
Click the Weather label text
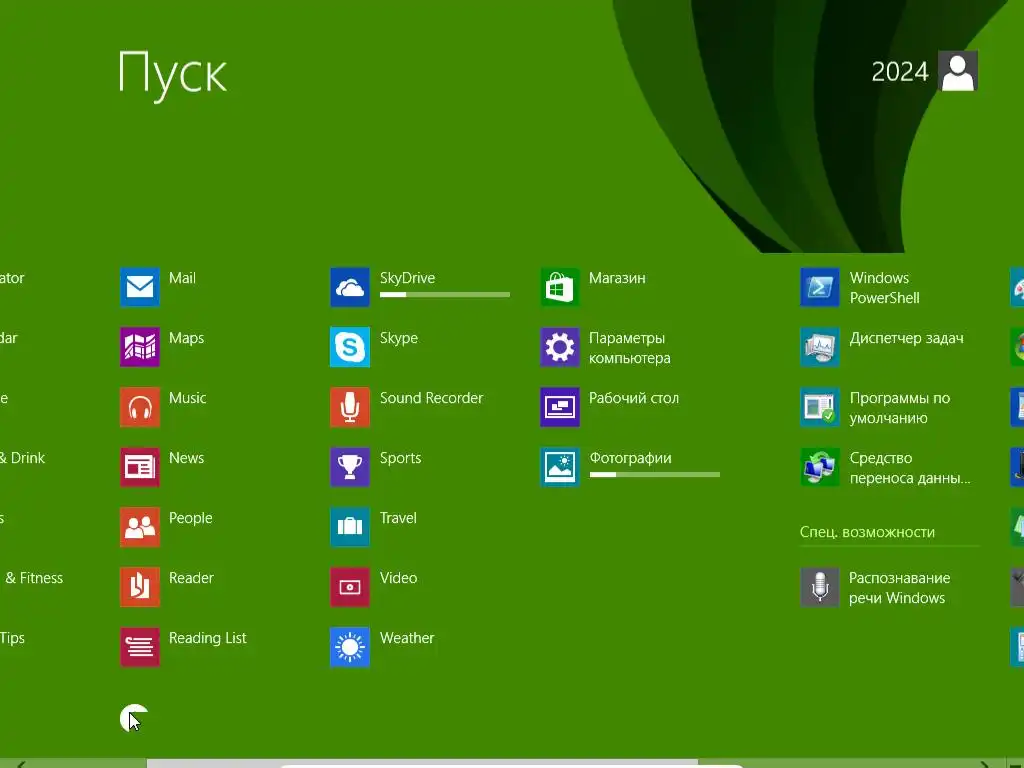click(x=407, y=638)
